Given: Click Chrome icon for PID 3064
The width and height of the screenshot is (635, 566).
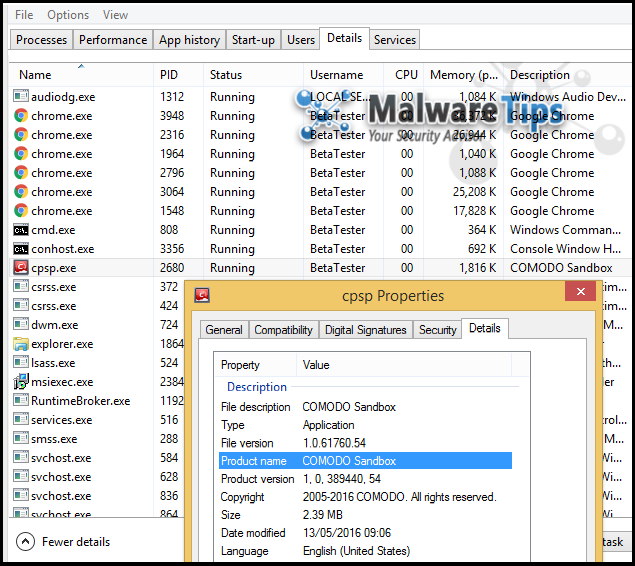Looking at the screenshot, I should pyautogui.click(x=21, y=192).
